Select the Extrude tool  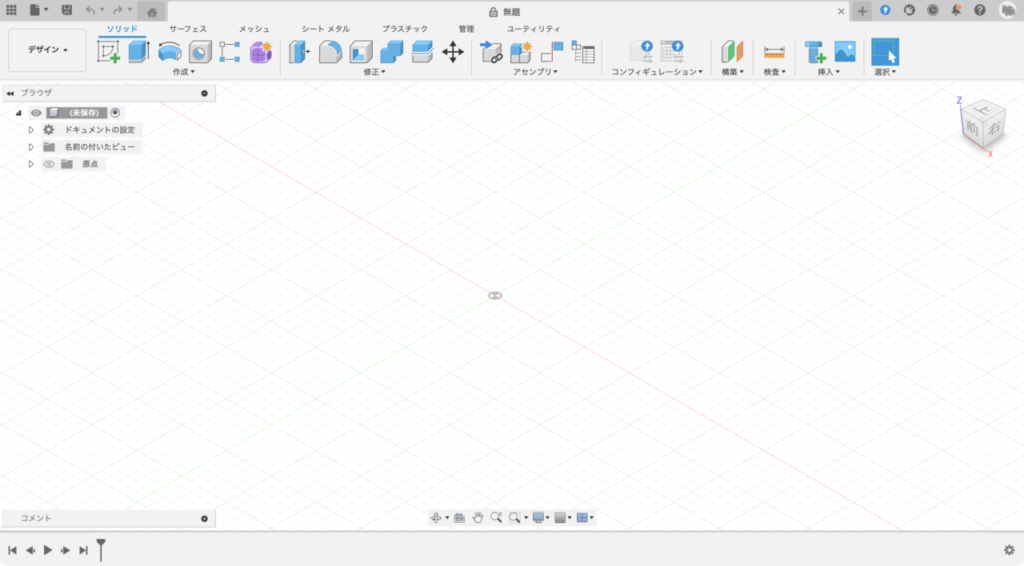[138, 52]
